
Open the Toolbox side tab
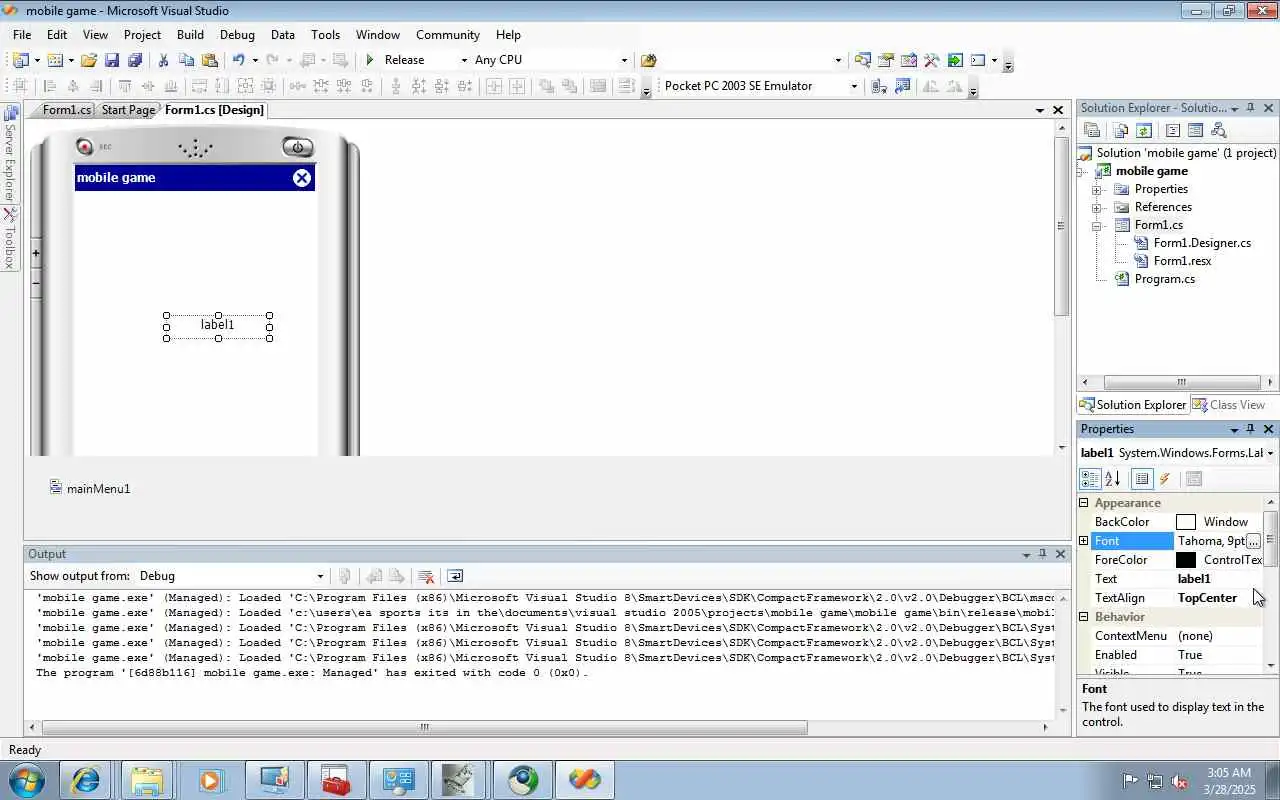10,239
